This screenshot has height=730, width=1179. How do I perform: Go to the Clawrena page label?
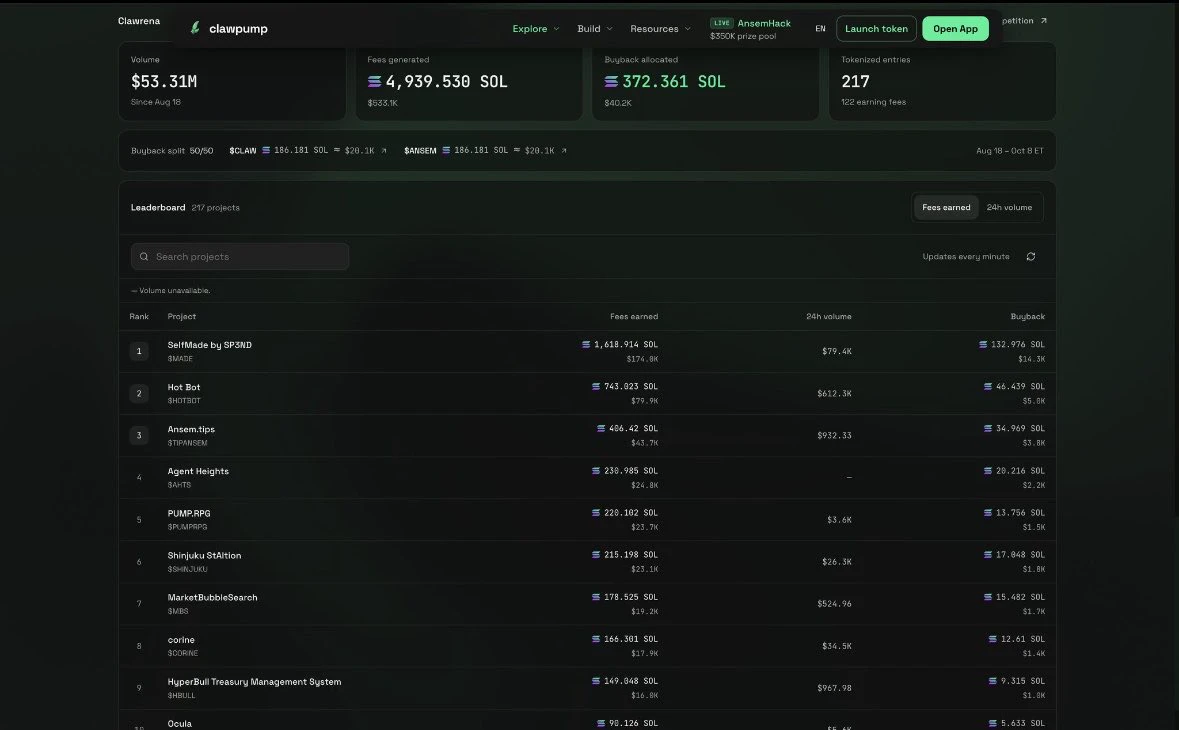coord(139,21)
